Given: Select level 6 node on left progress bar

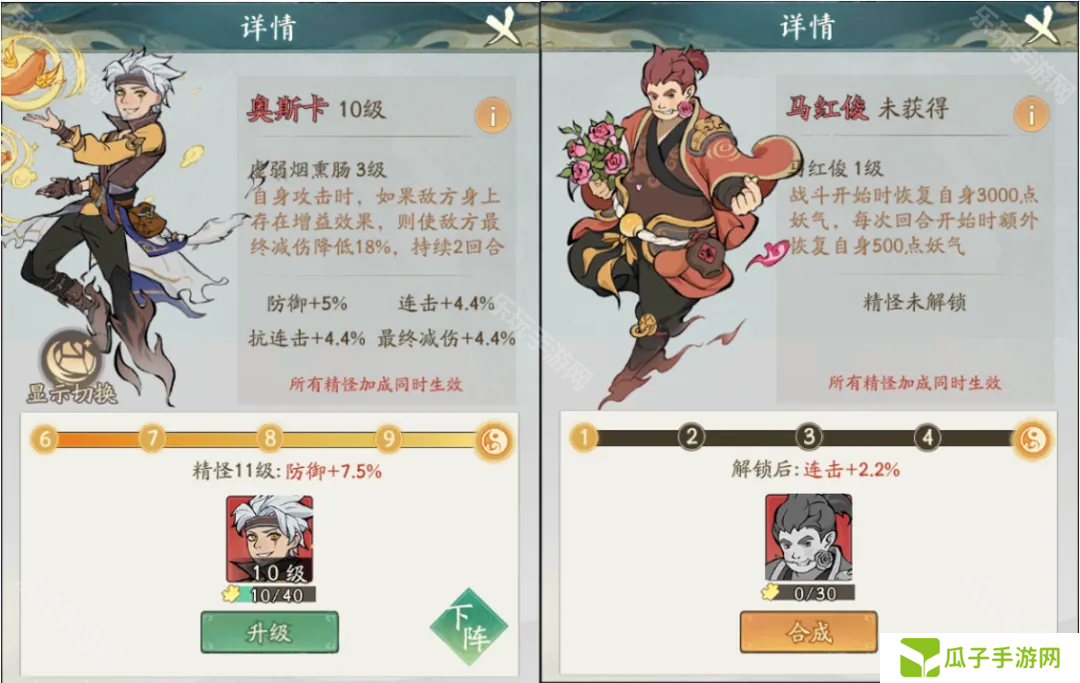Looking at the screenshot, I should point(45,439).
